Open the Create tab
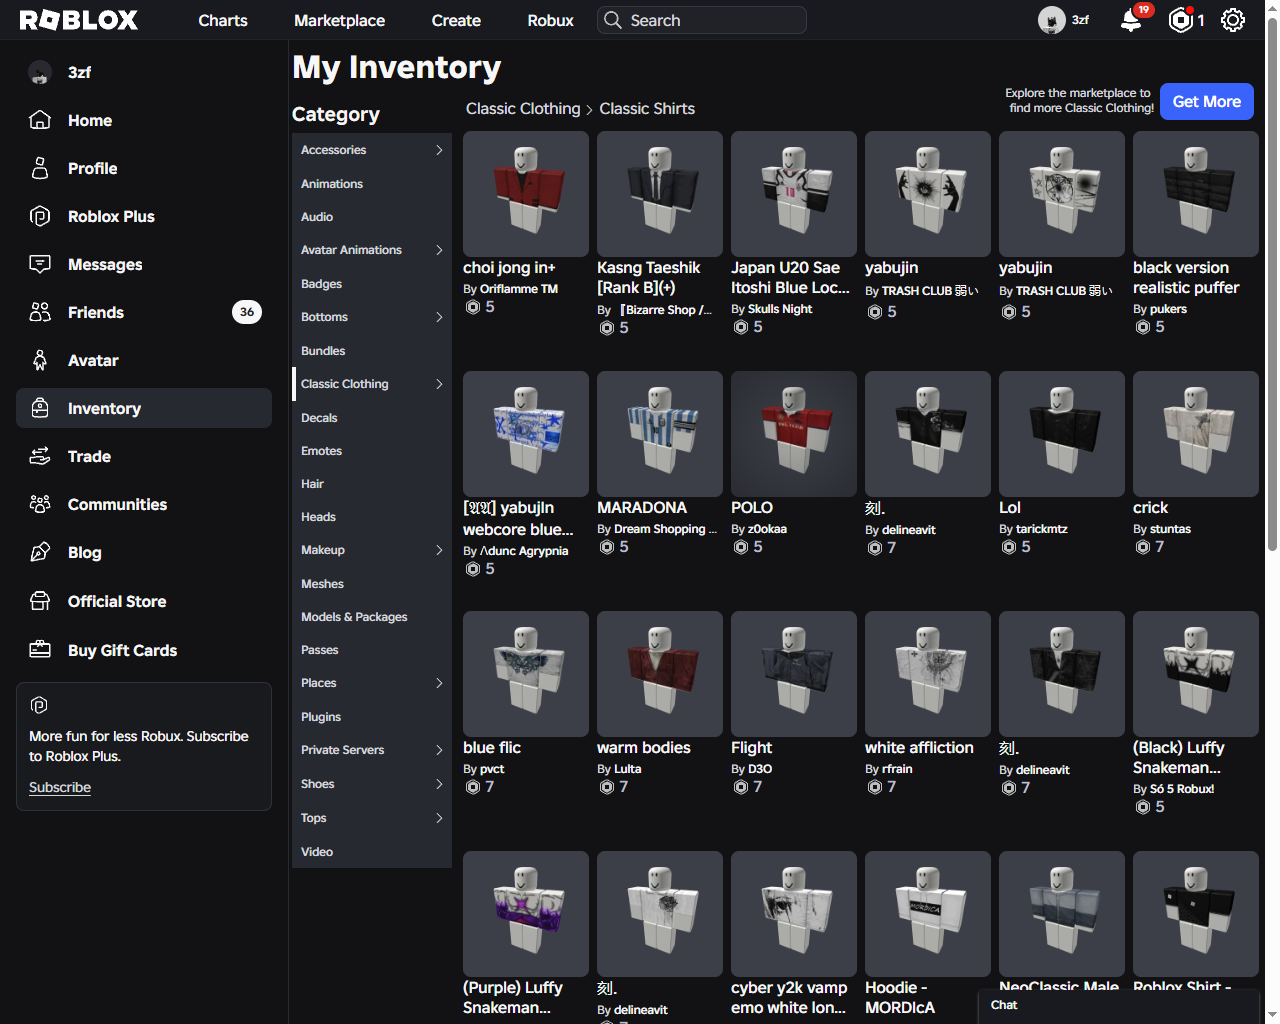 [x=456, y=20]
